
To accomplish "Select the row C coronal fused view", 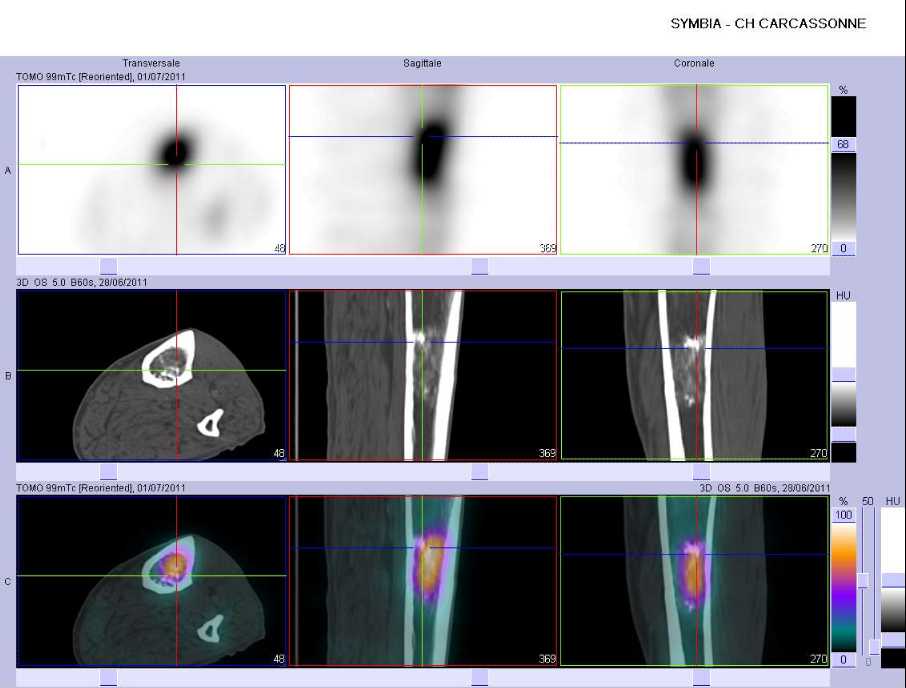I will pyautogui.click(x=694, y=581).
